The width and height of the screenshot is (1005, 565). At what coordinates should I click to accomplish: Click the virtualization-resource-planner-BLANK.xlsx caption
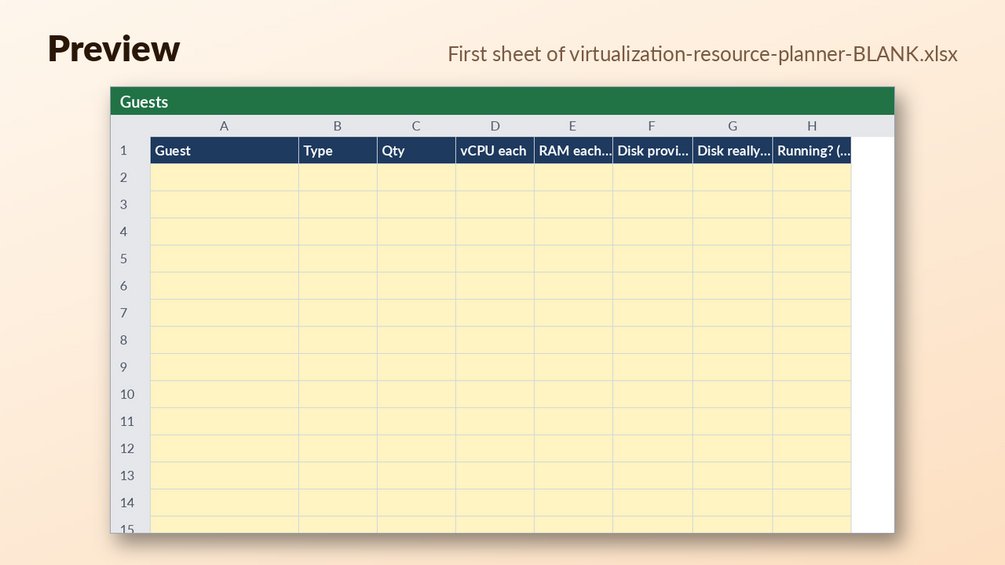(x=702, y=54)
